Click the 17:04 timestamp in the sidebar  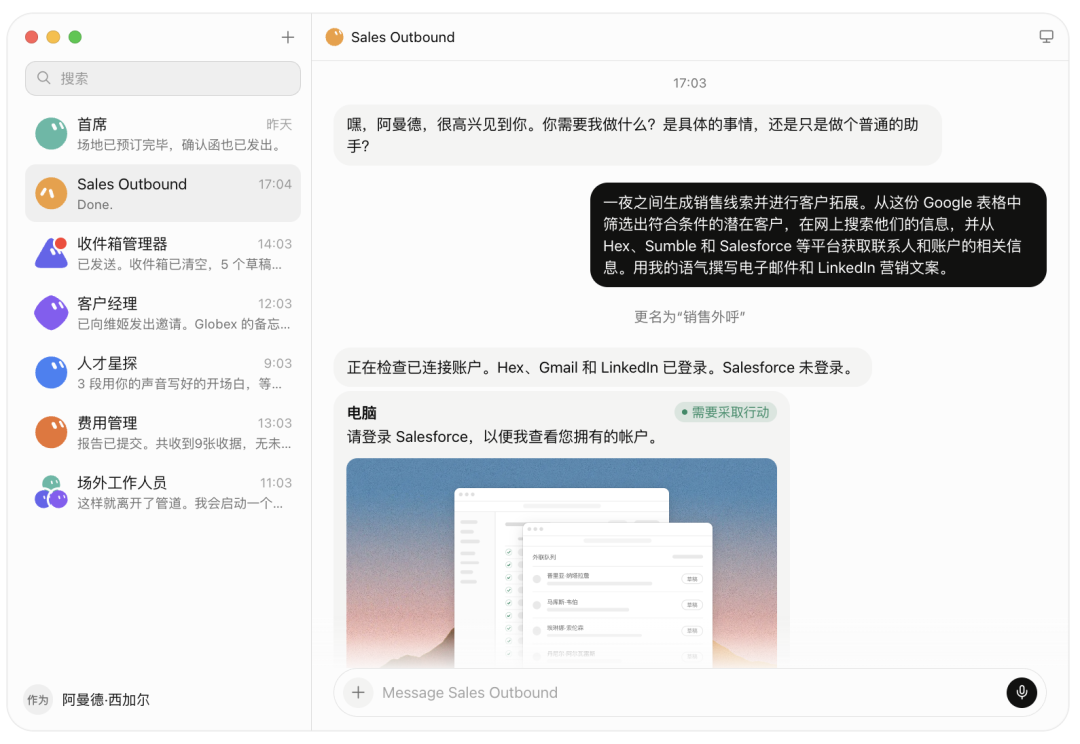point(275,184)
